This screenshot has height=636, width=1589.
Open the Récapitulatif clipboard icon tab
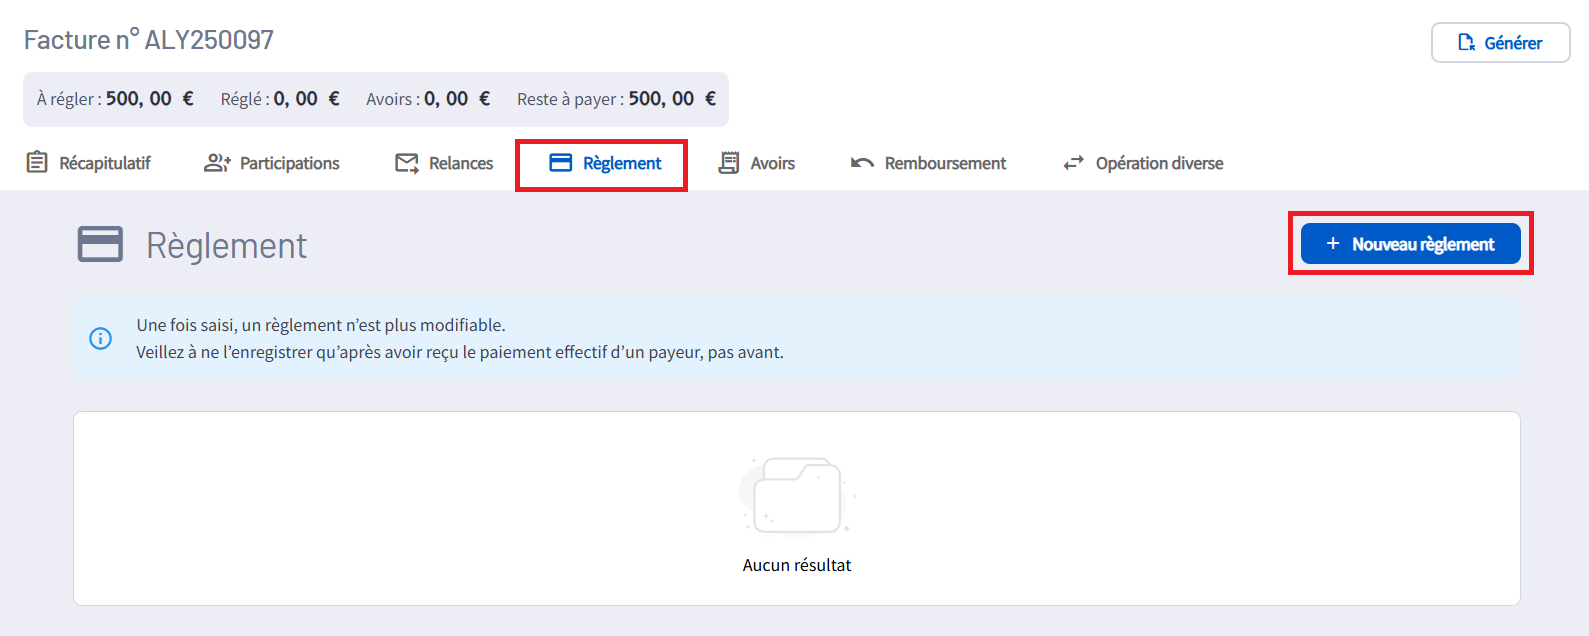click(x=37, y=163)
